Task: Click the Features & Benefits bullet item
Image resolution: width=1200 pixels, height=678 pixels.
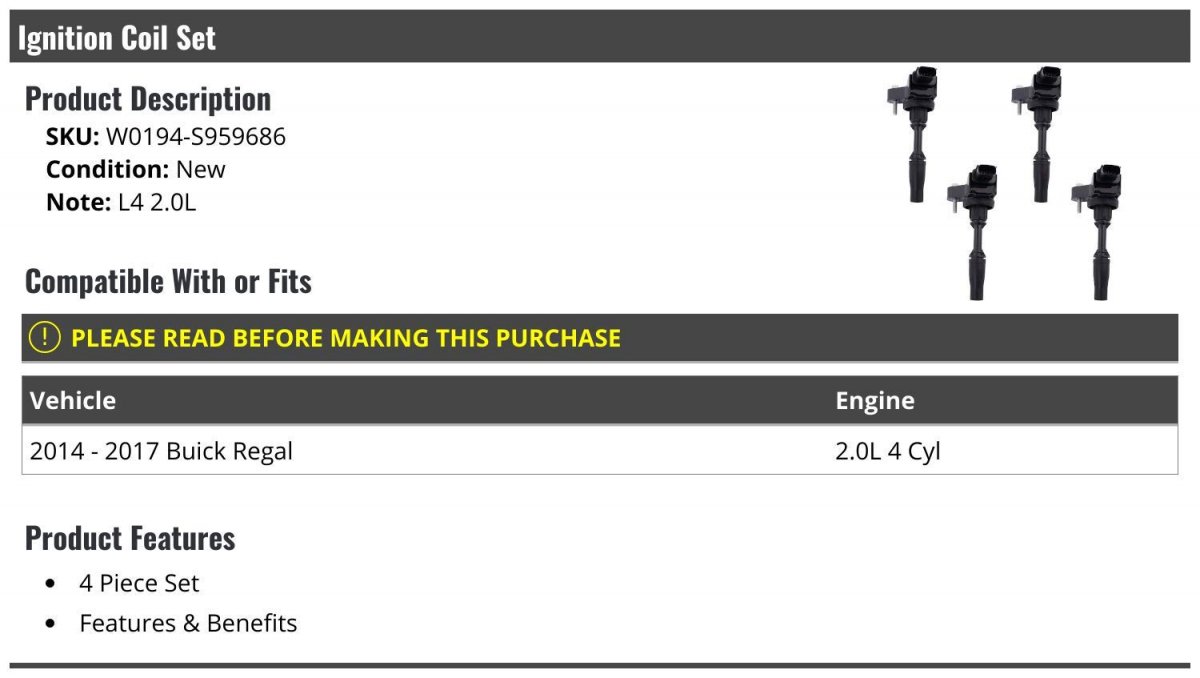Action: (188, 623)
